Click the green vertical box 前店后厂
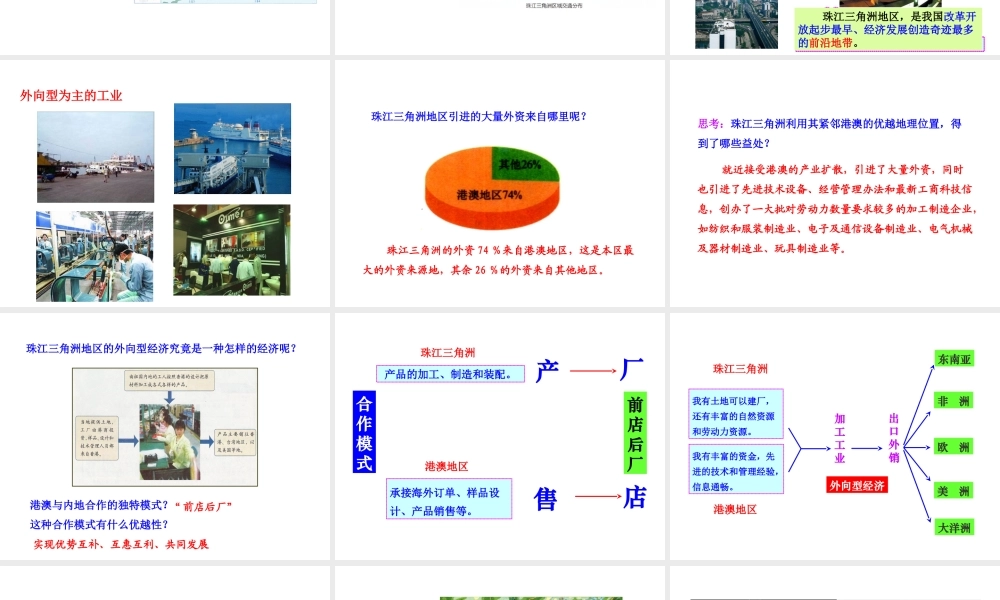This screenshot has height=600, width=1000. point(635,433)
